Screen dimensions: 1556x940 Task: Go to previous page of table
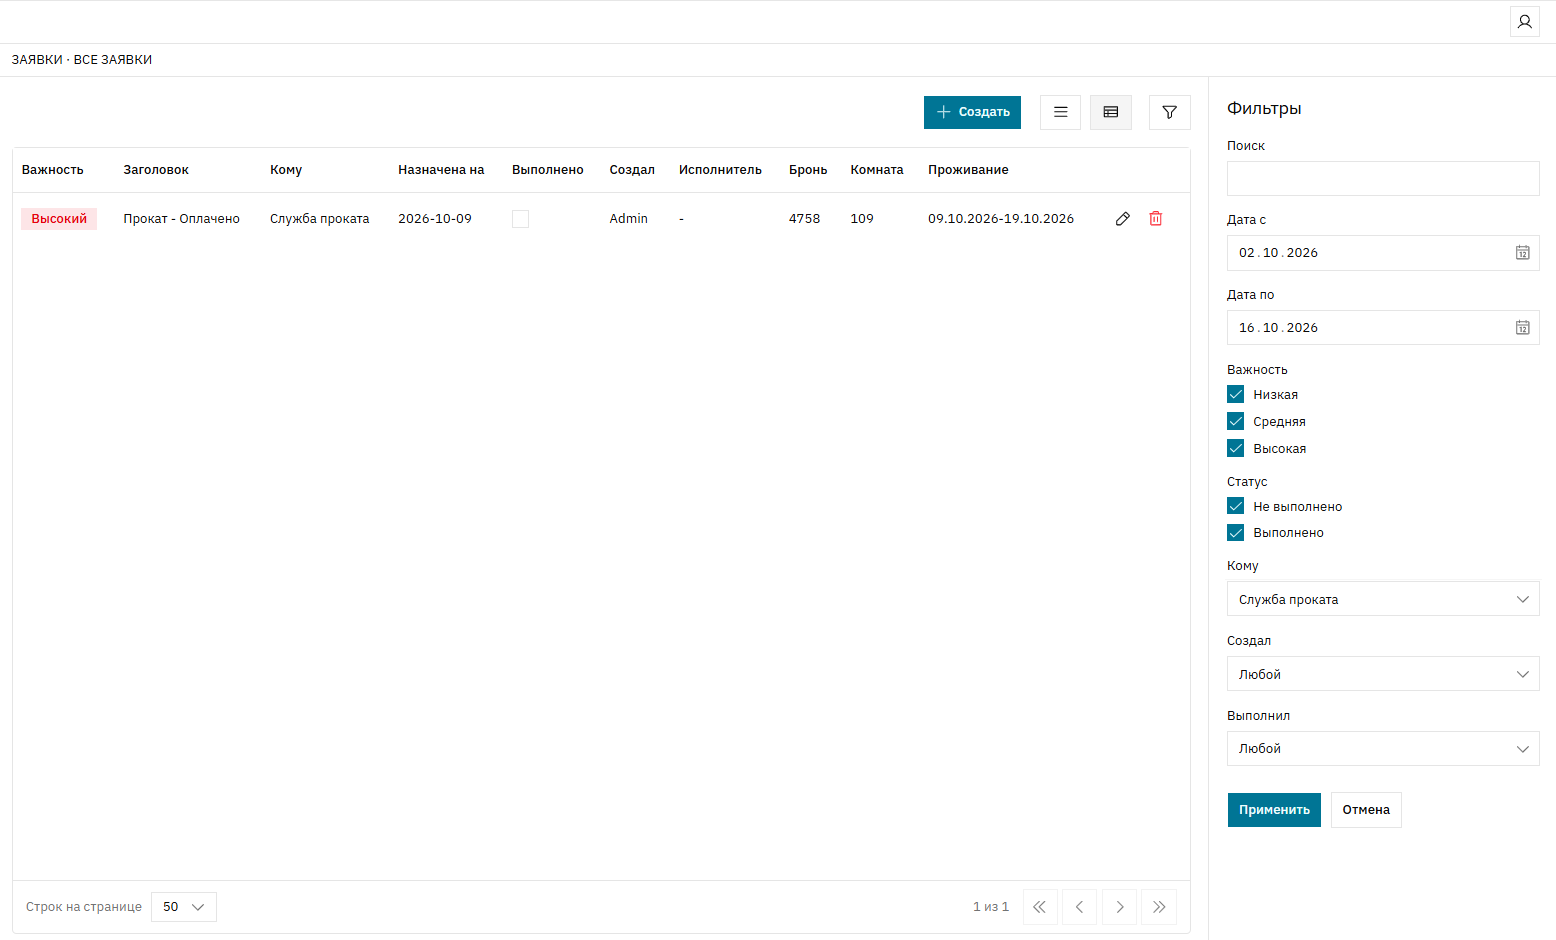pos(1080,907)
